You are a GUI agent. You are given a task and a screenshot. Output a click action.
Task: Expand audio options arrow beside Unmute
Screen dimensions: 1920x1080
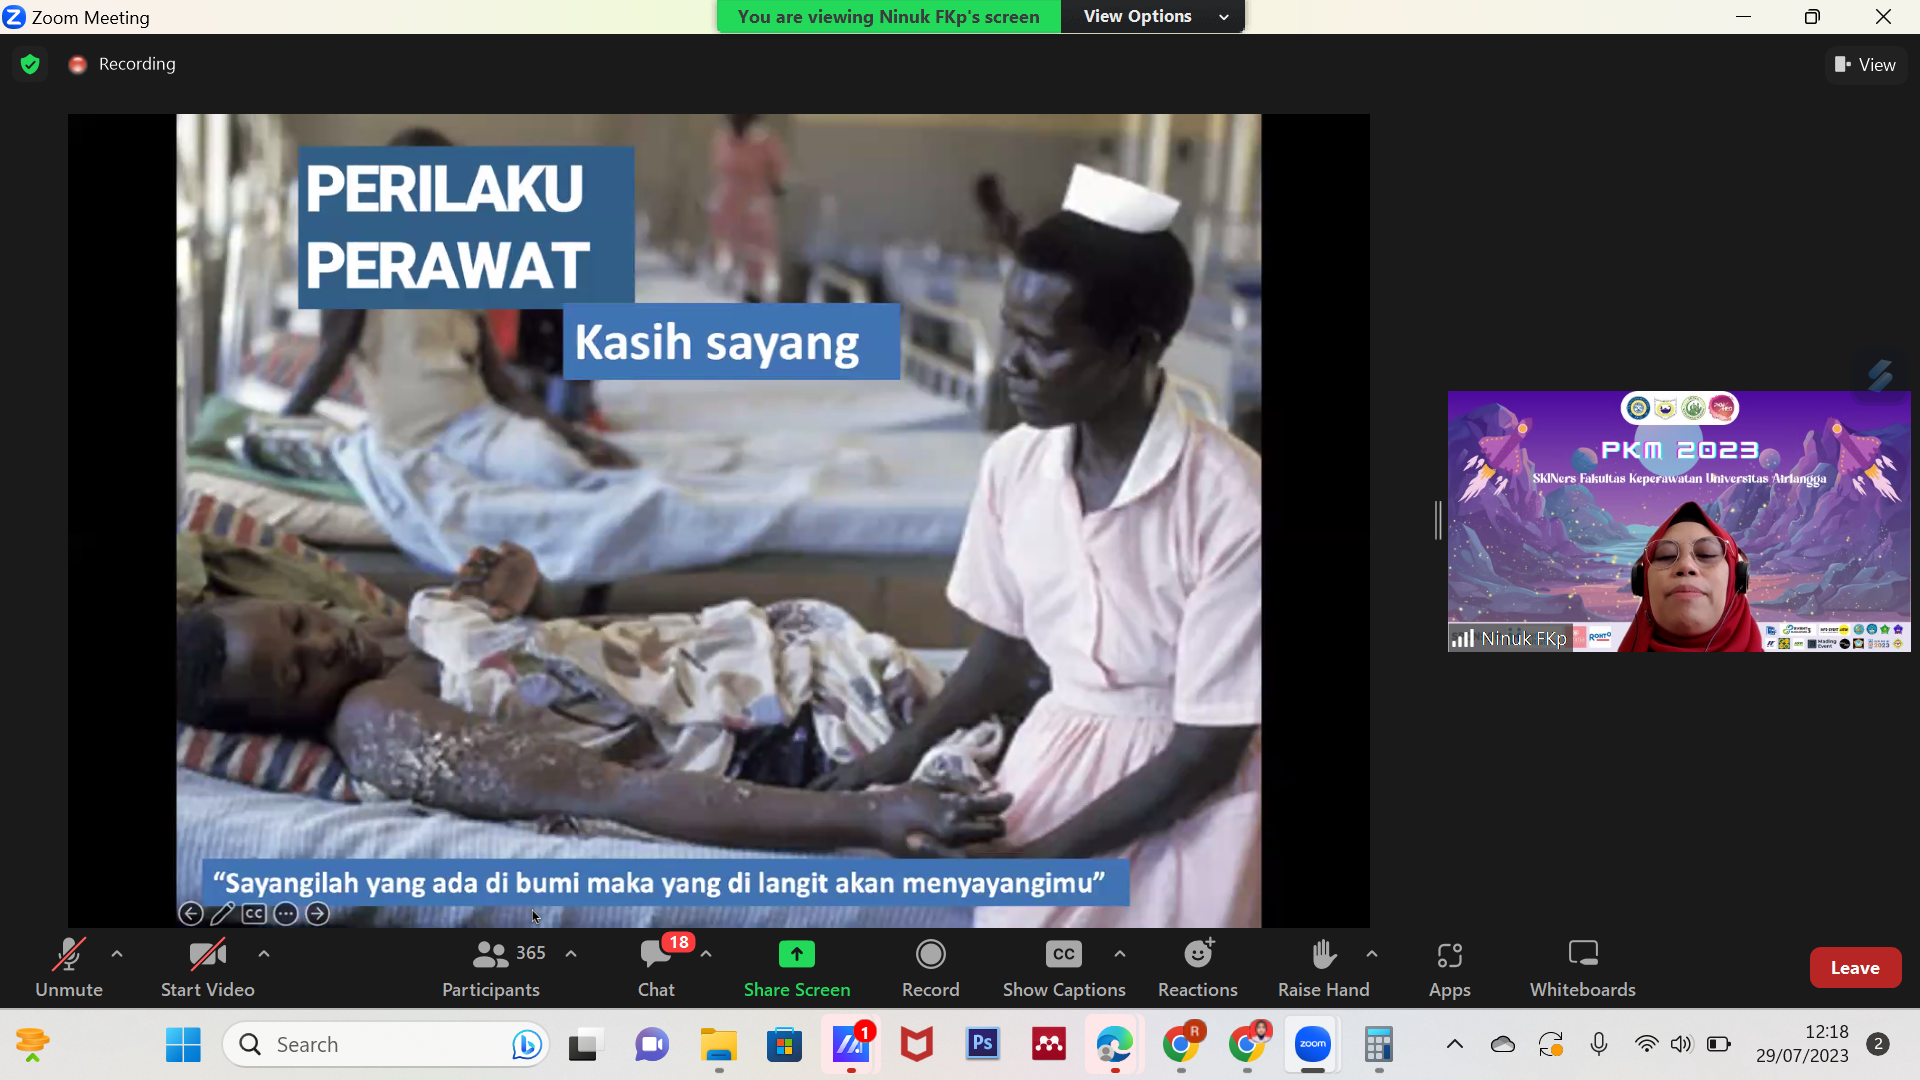pos(117,954)
